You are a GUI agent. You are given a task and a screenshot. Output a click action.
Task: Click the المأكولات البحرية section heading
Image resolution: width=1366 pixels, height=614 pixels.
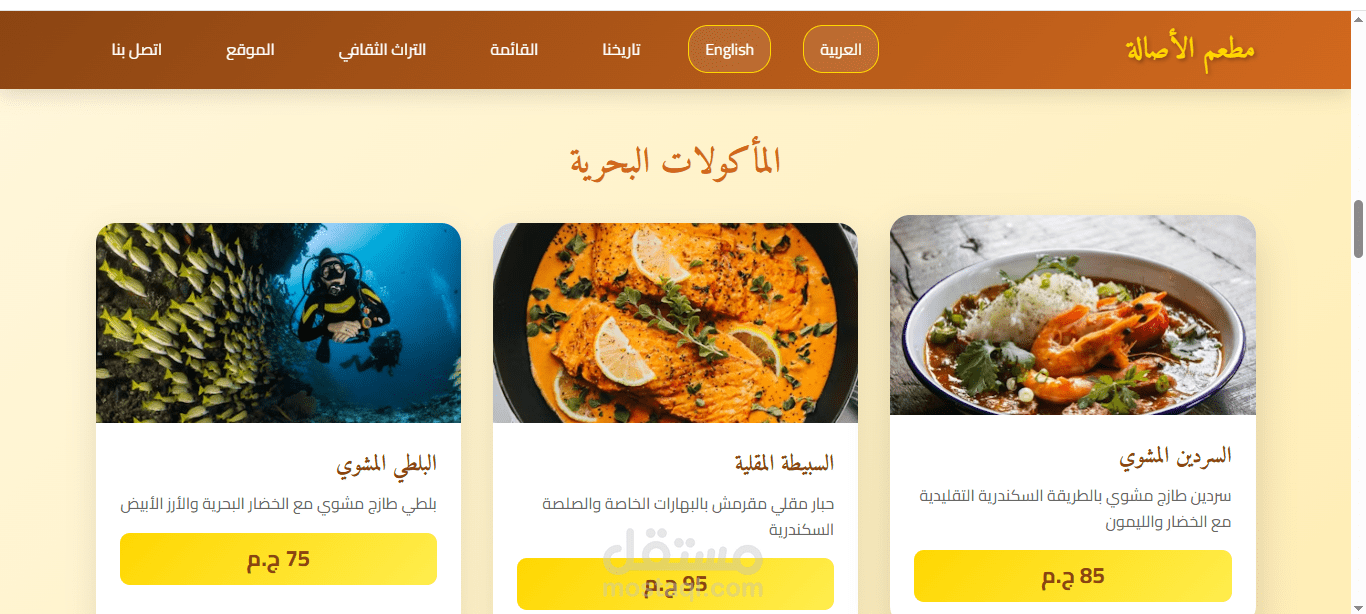click(x=676, y=161)
